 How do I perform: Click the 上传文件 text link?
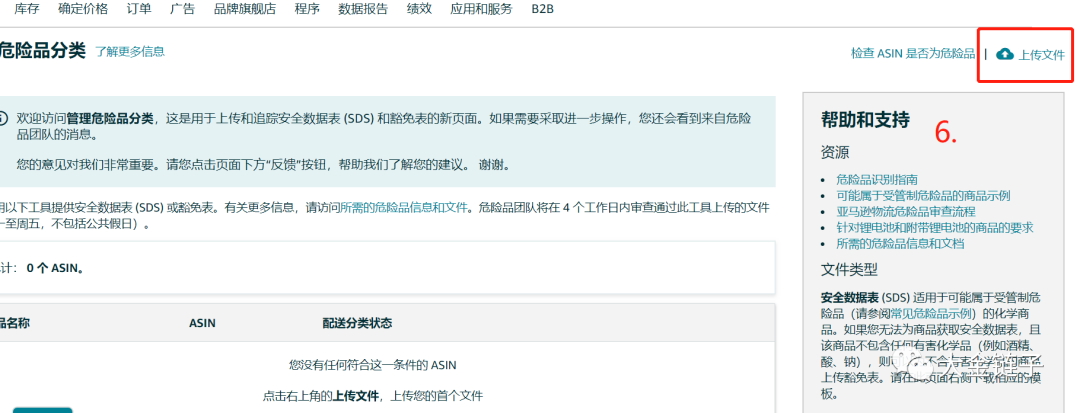click(1041, 55)
